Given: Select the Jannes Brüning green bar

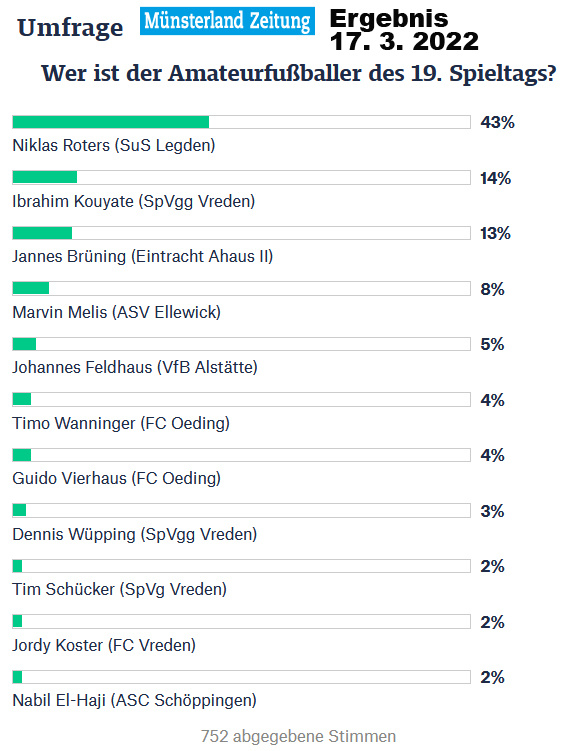Looking at the screenshot, I should pos(42,233).
